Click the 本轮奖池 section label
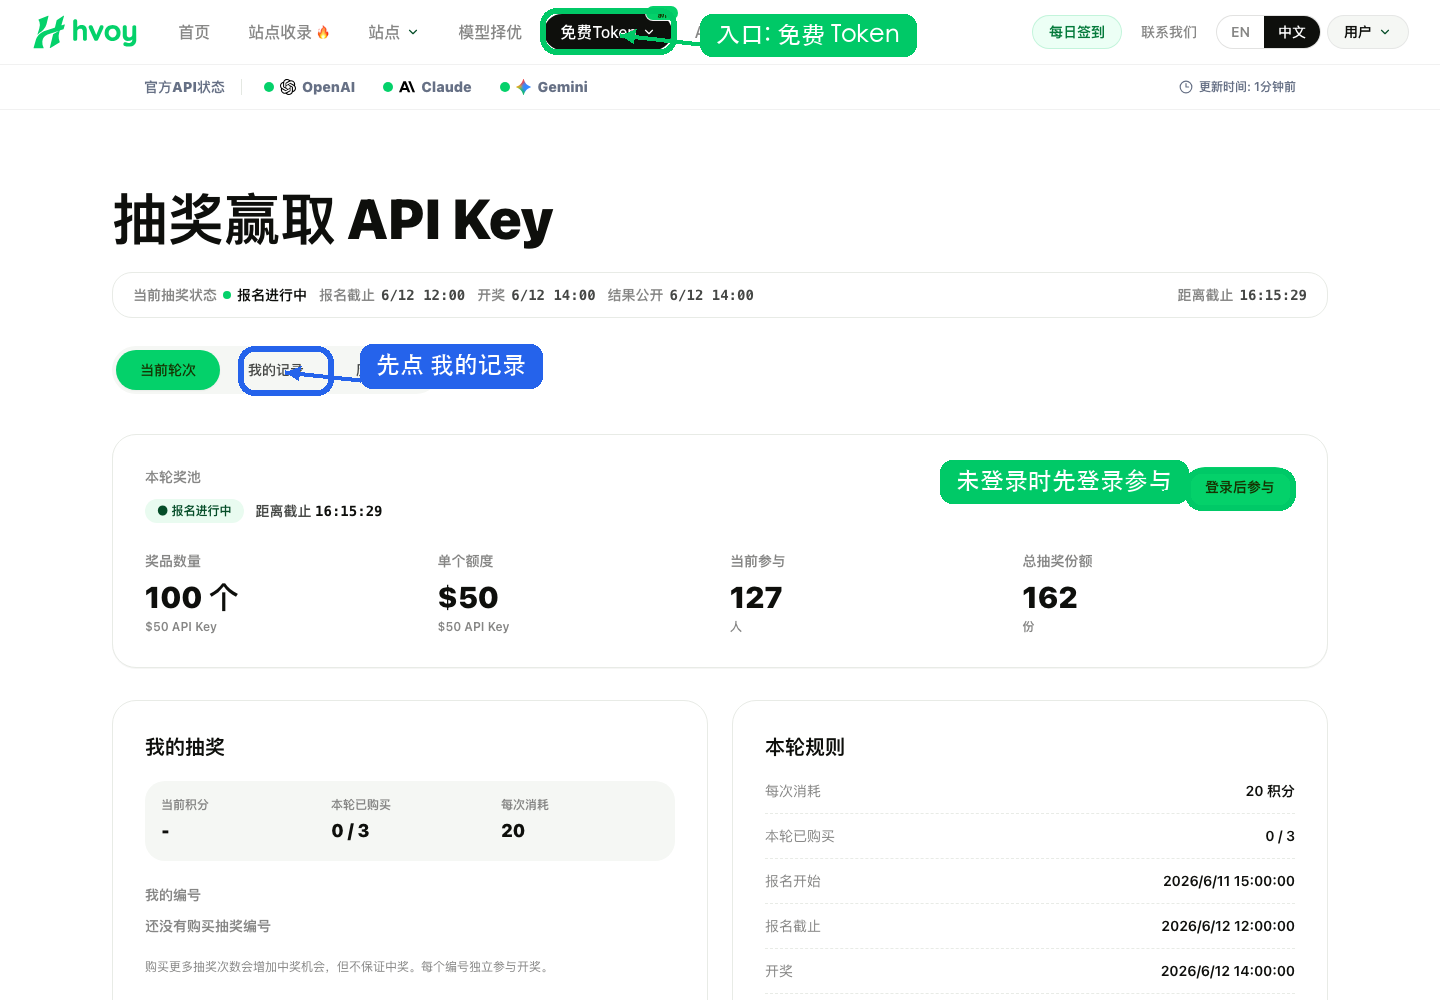Image resolution: width=1440 pixels, height=1000 pixels. (173, 477)
